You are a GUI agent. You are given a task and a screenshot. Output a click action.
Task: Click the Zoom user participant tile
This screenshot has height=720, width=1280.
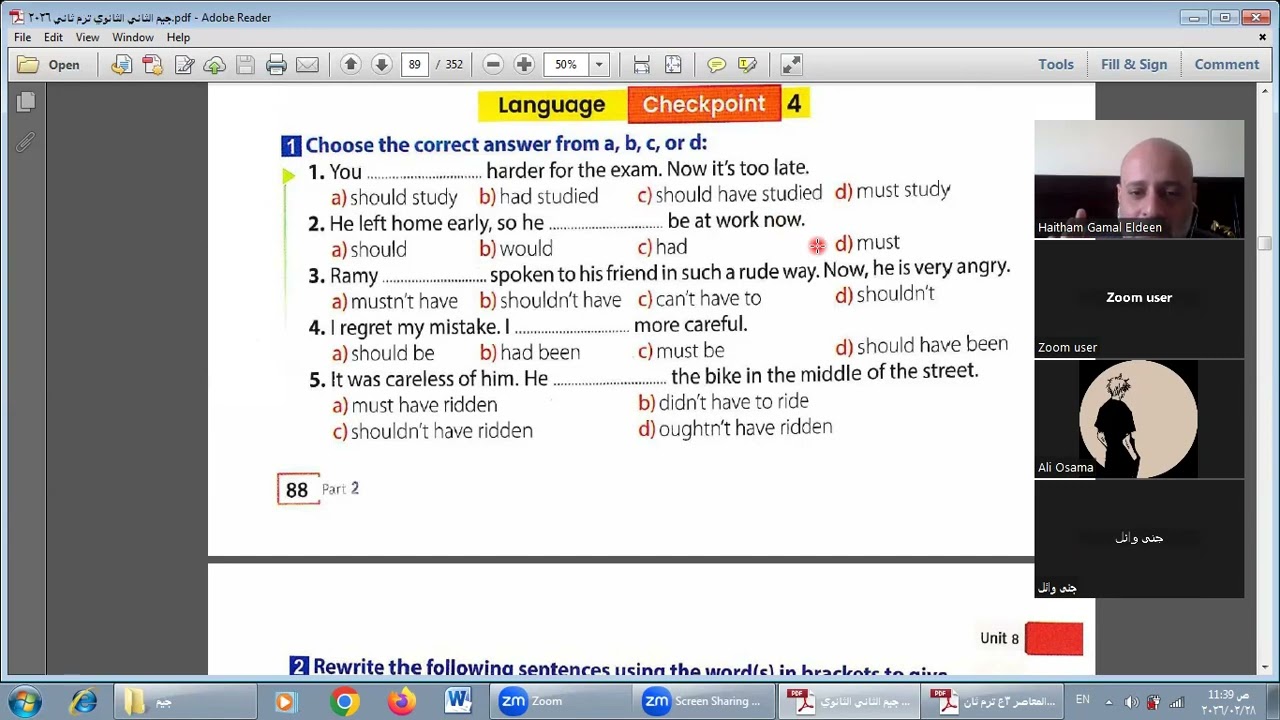pyautogui.click(x=1139, y=299)
